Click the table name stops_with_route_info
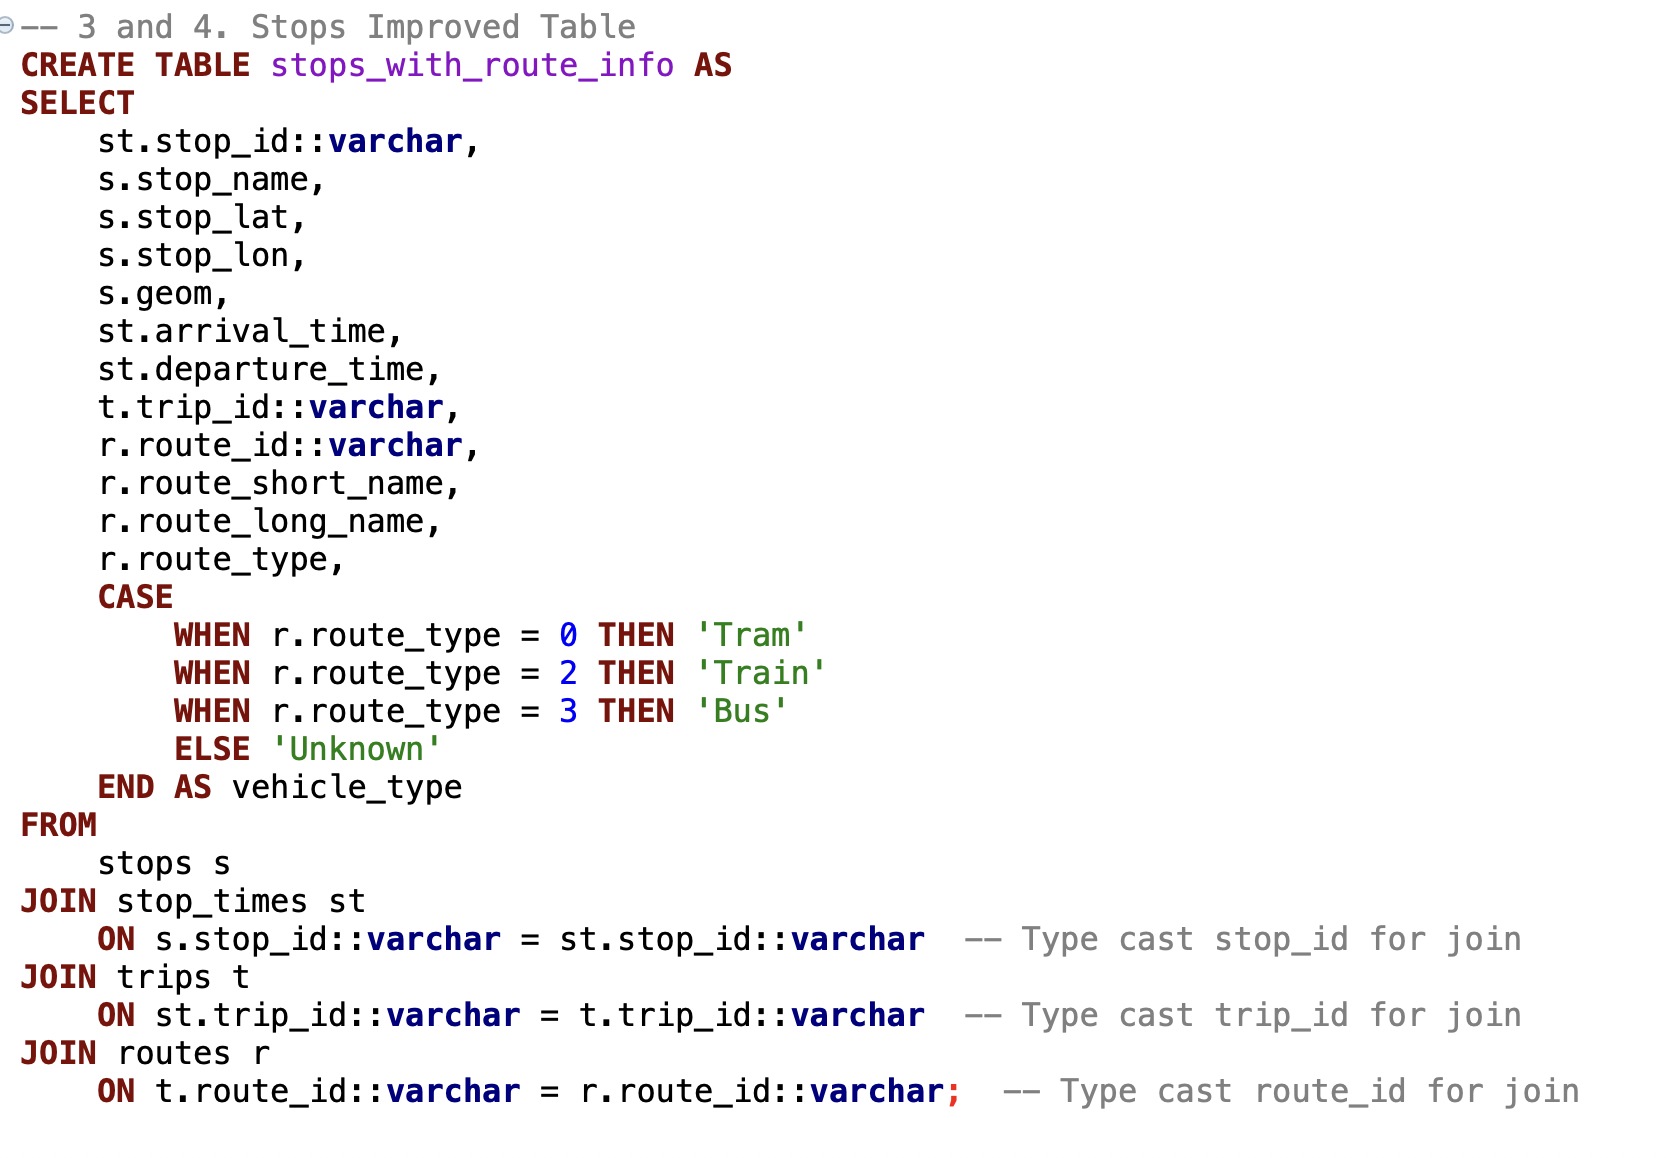Image resolution: width=1678 pixels, height=1158 pixels. click(x=472, y=66)
